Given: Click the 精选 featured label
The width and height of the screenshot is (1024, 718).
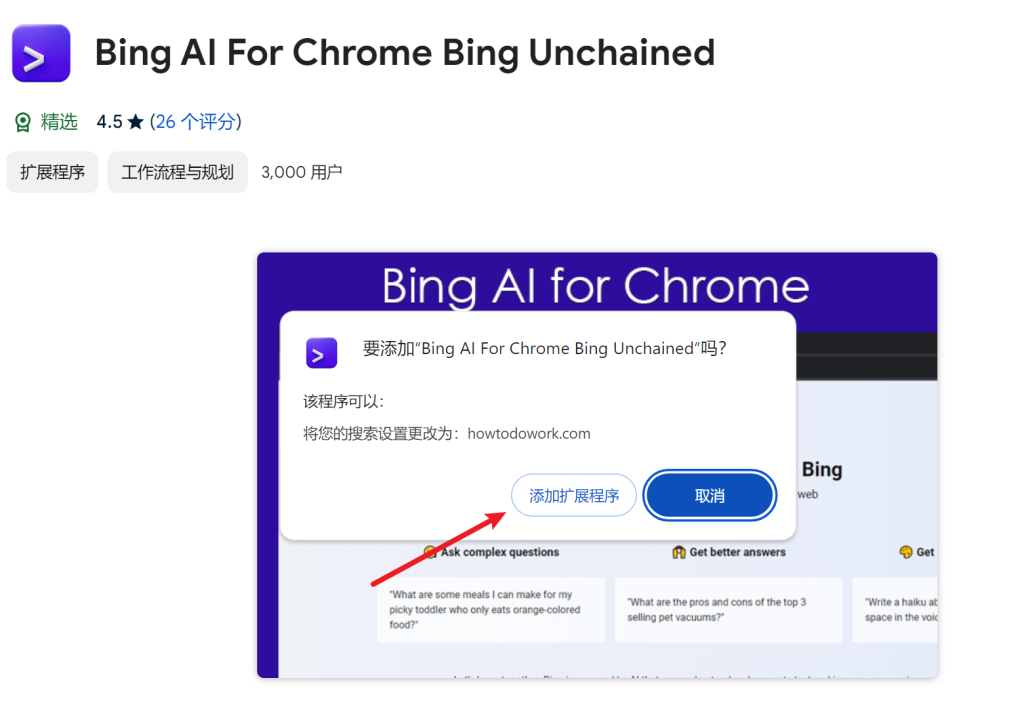Looking at the screenshot, I should coord(59,122).
